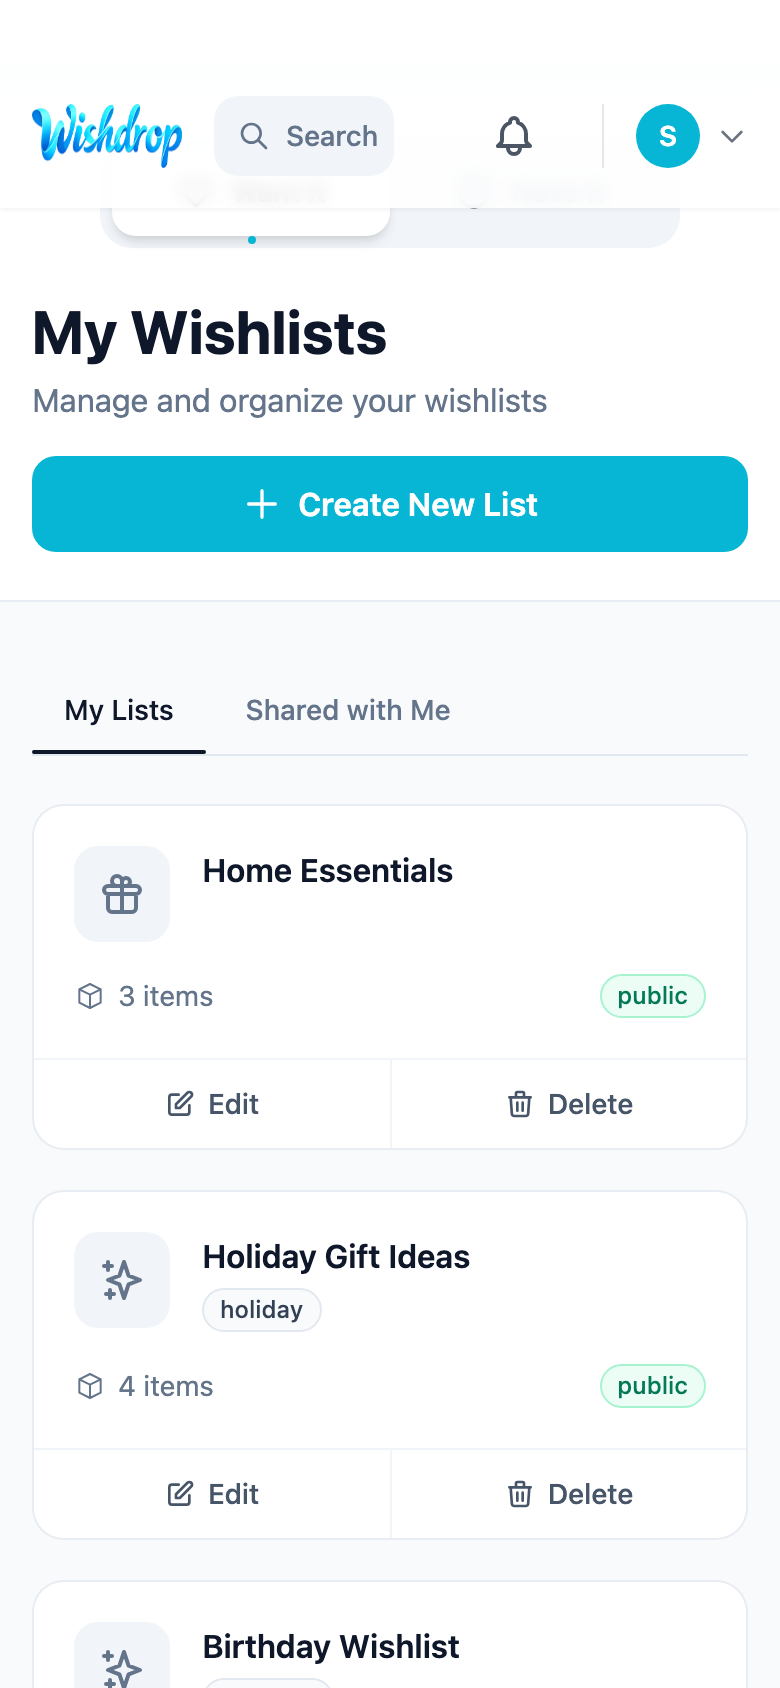Click the pencil icon next to Edit on Holiday Gift Ideas
Image resolution: width=780 pixels, height=1688 pixels.
pos(180,1494)
